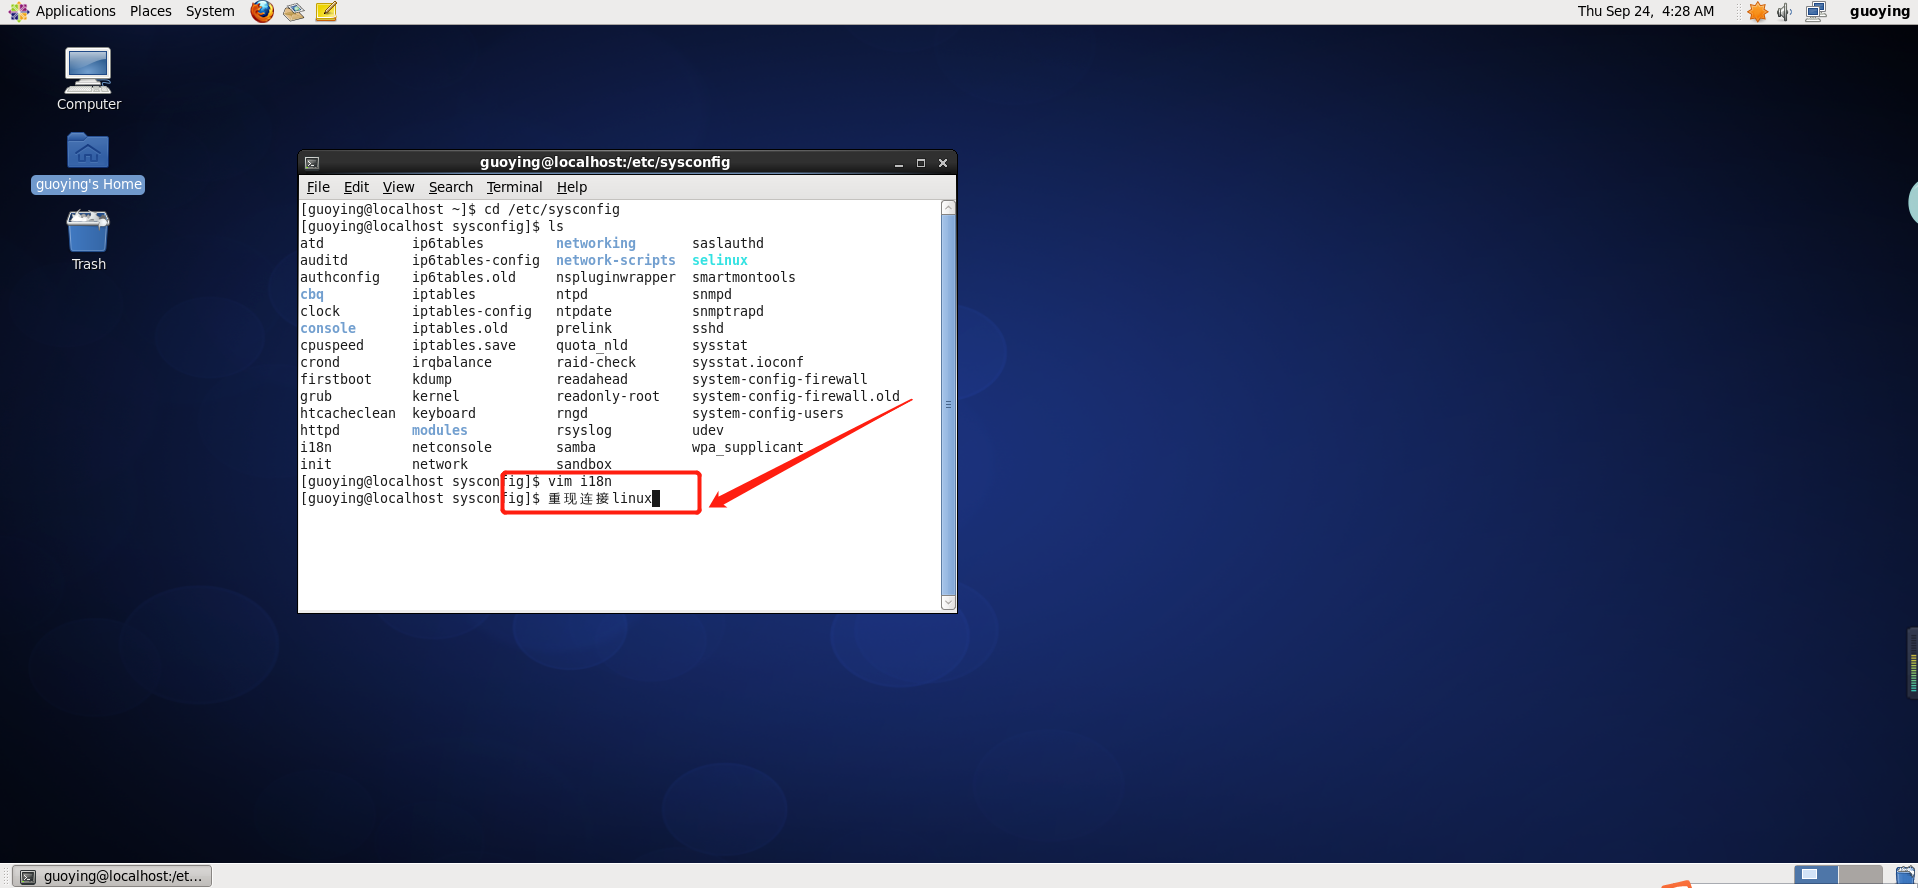Click the guoying@localhost taskbar button
Viewport: 1918px width, 888px height.
(112, 876)
